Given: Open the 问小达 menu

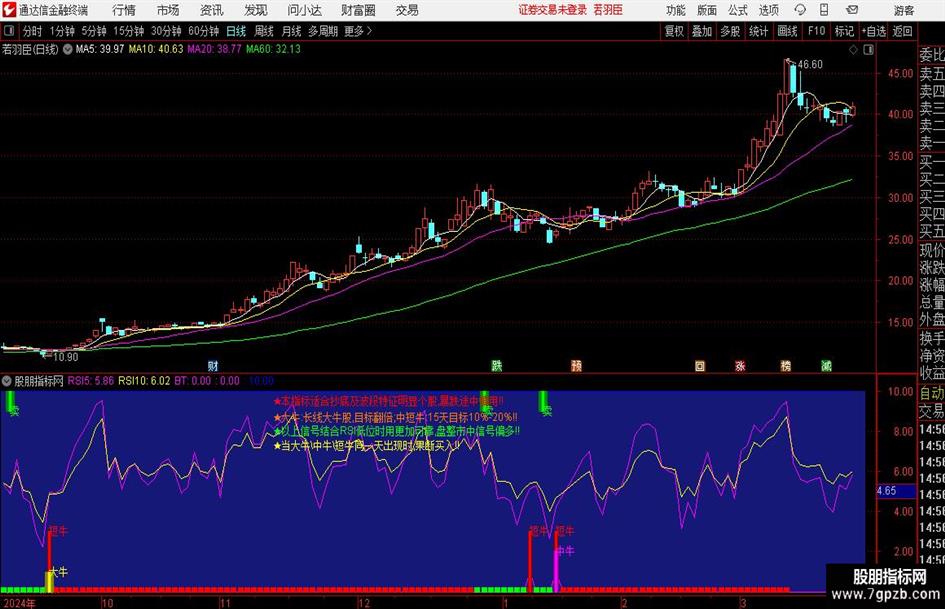Looking at the screenshot, I should [x=304, y=10].
